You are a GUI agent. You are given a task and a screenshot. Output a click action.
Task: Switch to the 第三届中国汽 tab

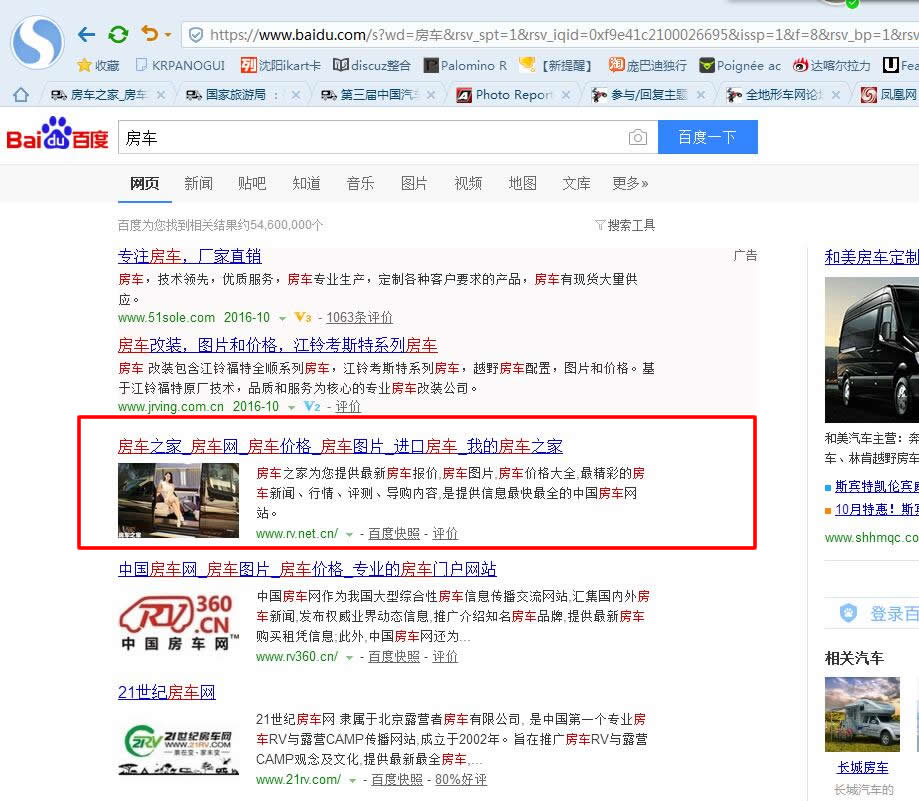(x=369, y=94)
